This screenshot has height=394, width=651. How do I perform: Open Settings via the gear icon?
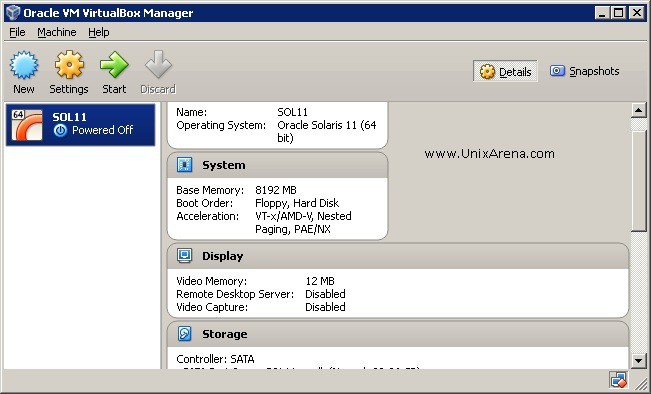pyautogui.click(x=69, y=65)
